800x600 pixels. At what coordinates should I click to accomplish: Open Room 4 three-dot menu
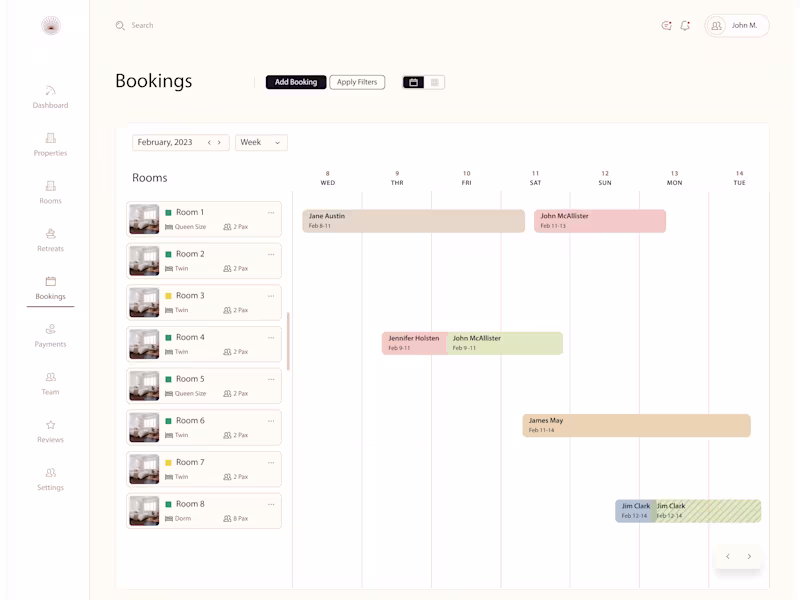pos(271,337)
